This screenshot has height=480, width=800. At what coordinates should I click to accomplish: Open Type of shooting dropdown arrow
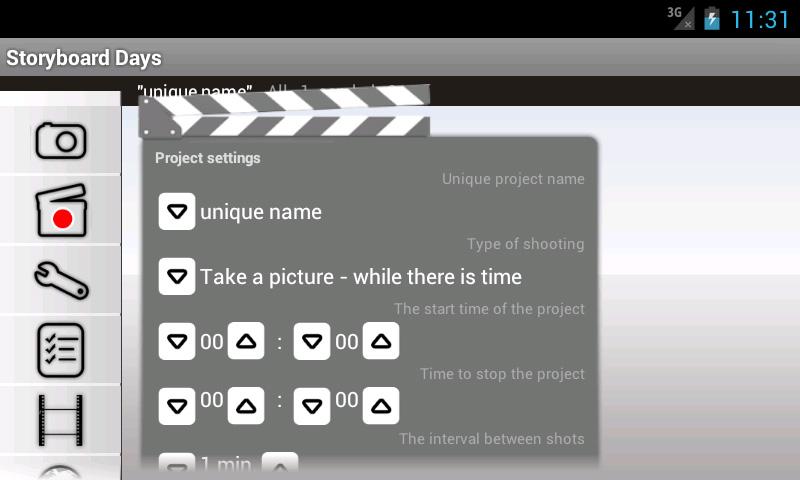tap(177, 276)
